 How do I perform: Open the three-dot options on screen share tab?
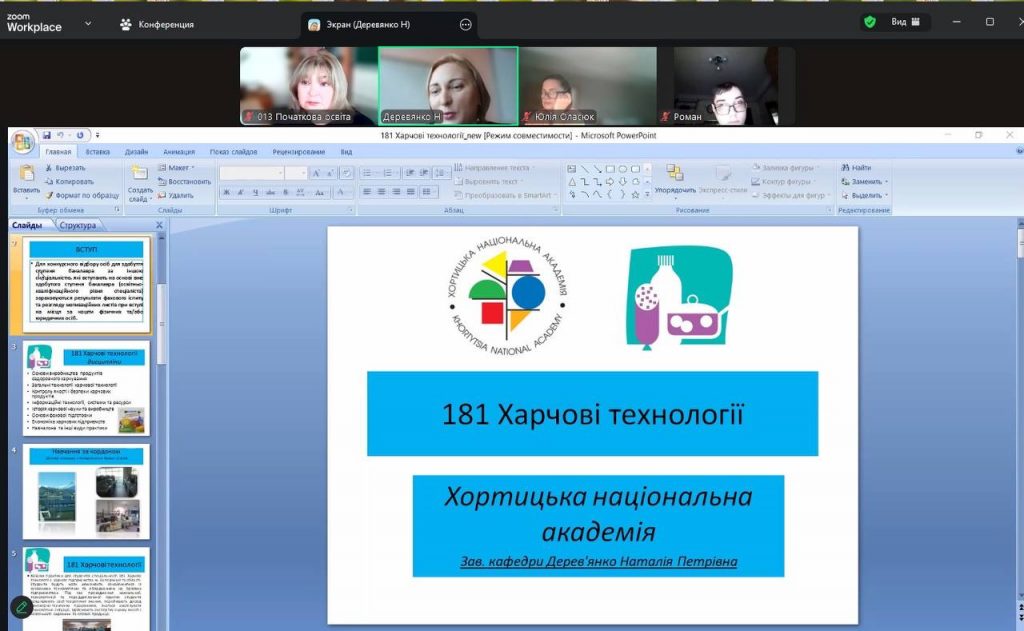point(465,25)
